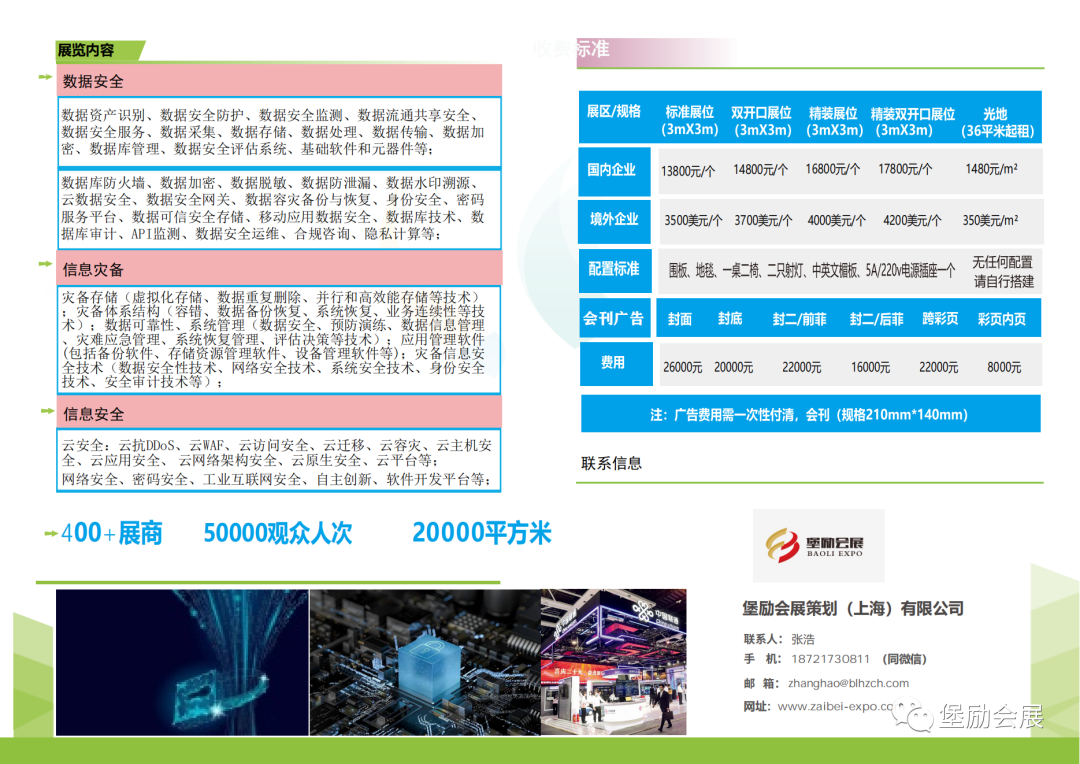
Task: Click the 标准展位 column header
Action: pos(689,121)
